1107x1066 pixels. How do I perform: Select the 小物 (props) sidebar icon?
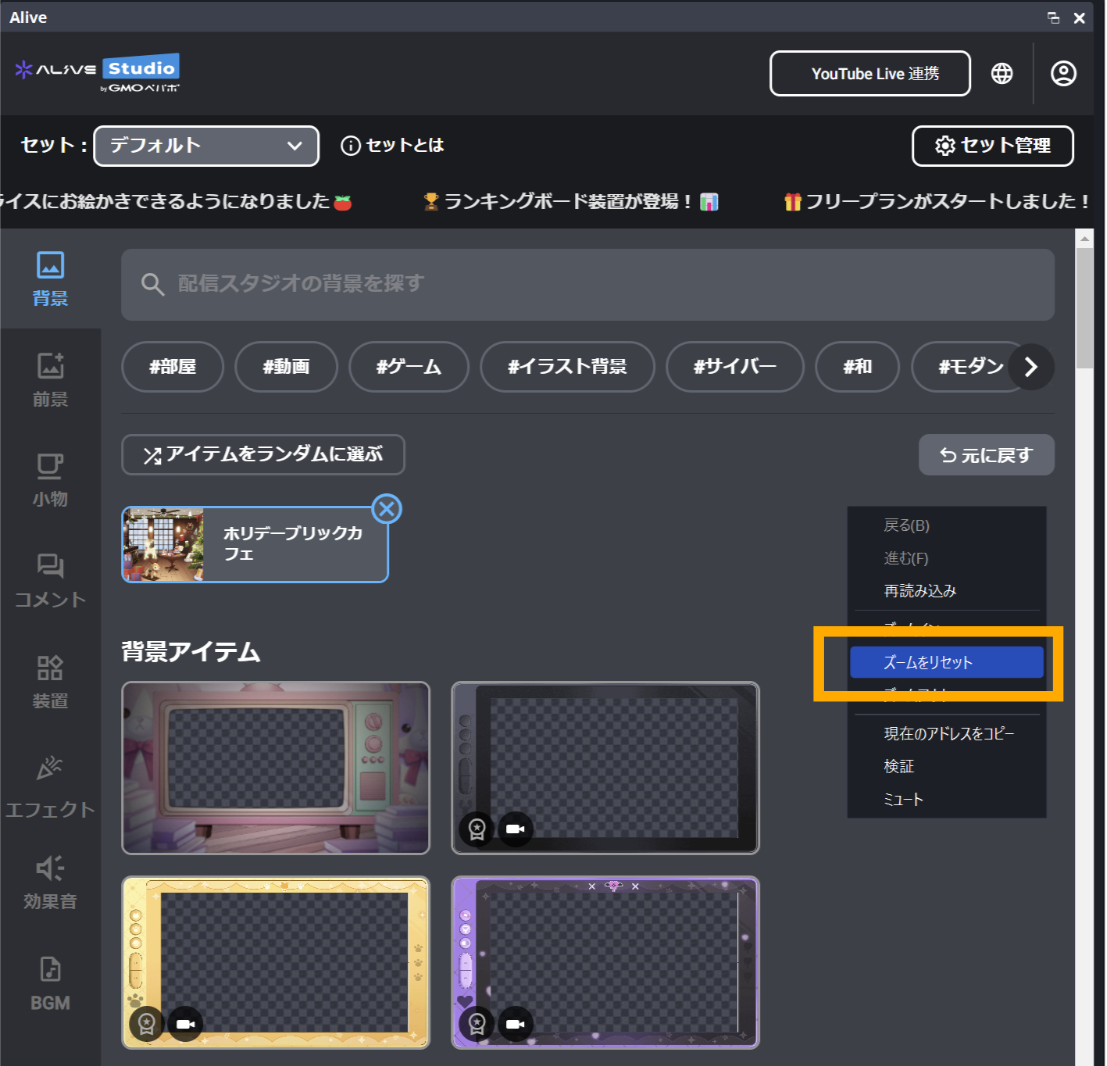pyautogui.click(x=50, y=480)
